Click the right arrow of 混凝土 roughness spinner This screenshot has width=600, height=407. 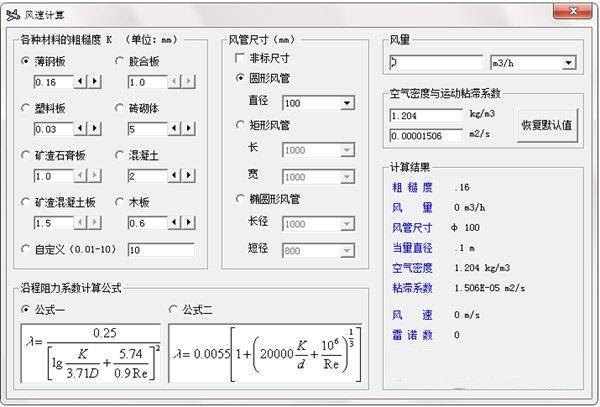coord(190,176)
